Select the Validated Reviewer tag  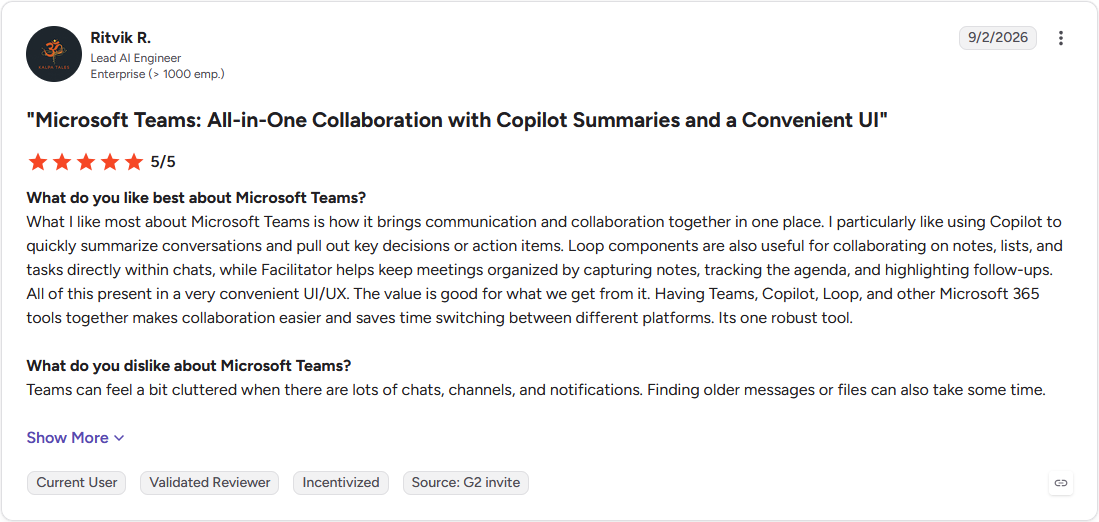(210, 483)
